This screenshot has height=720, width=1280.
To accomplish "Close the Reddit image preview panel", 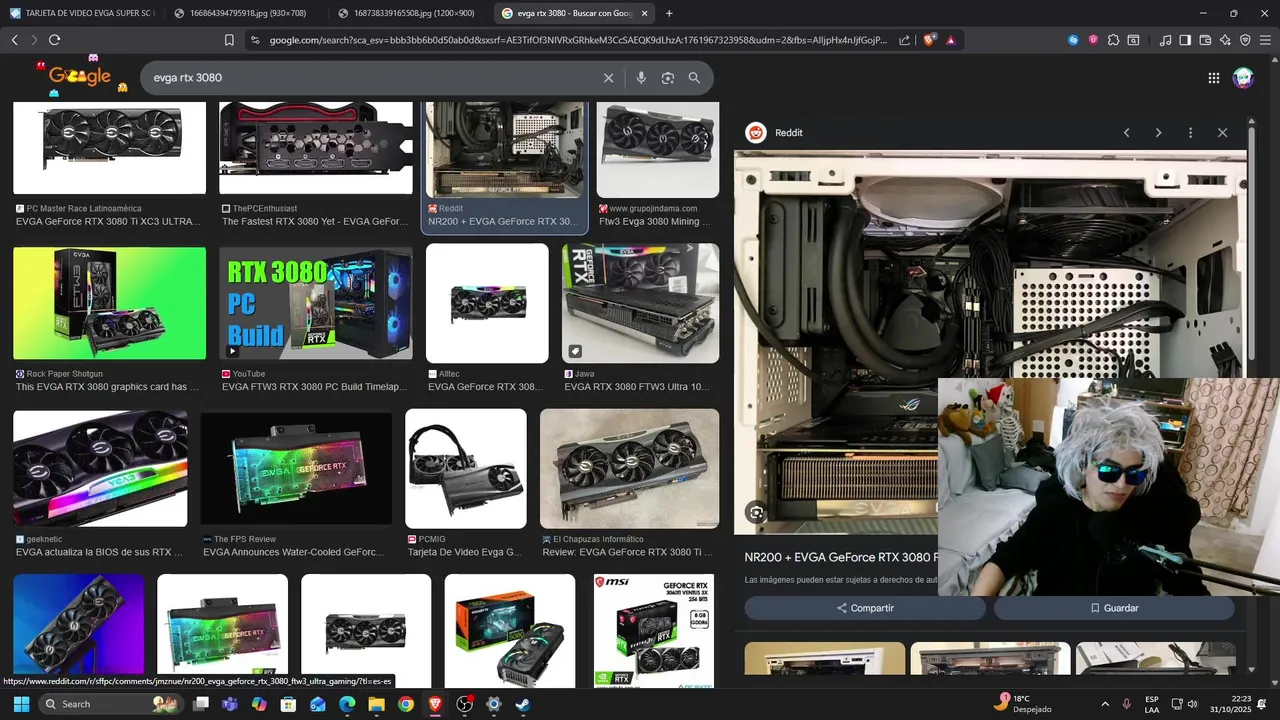I will click(x=1222, y=132).
